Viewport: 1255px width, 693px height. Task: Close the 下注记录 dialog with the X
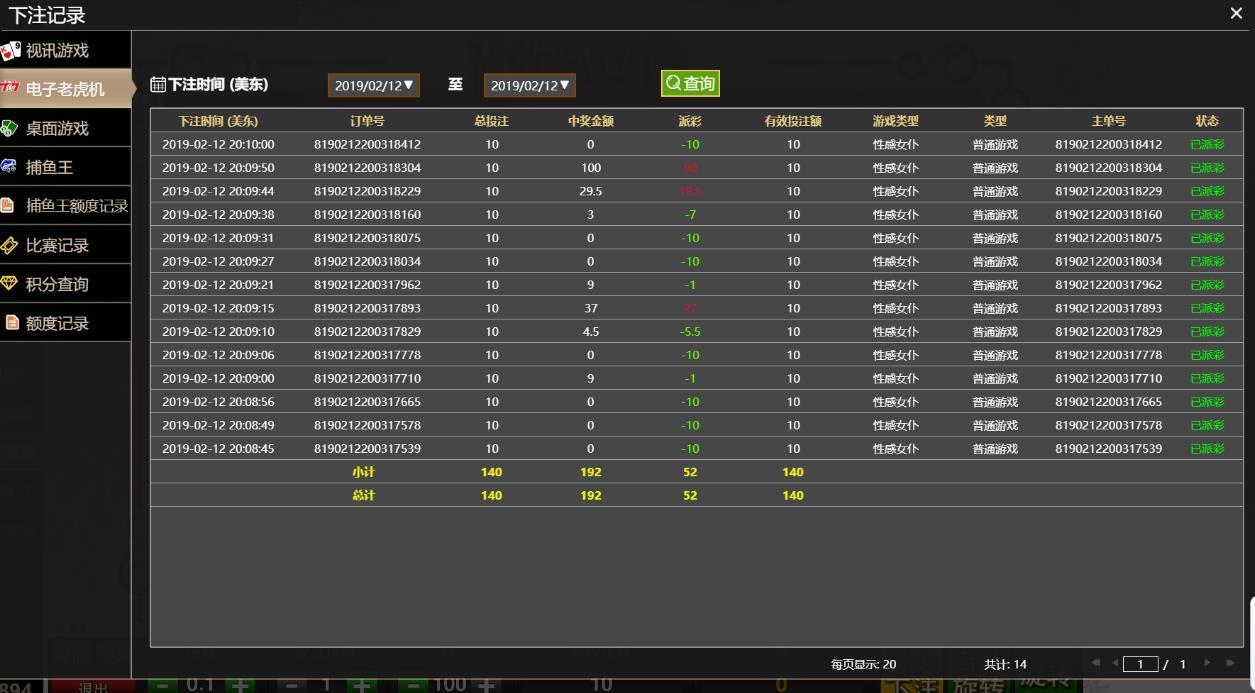[x=1236, y=13]
